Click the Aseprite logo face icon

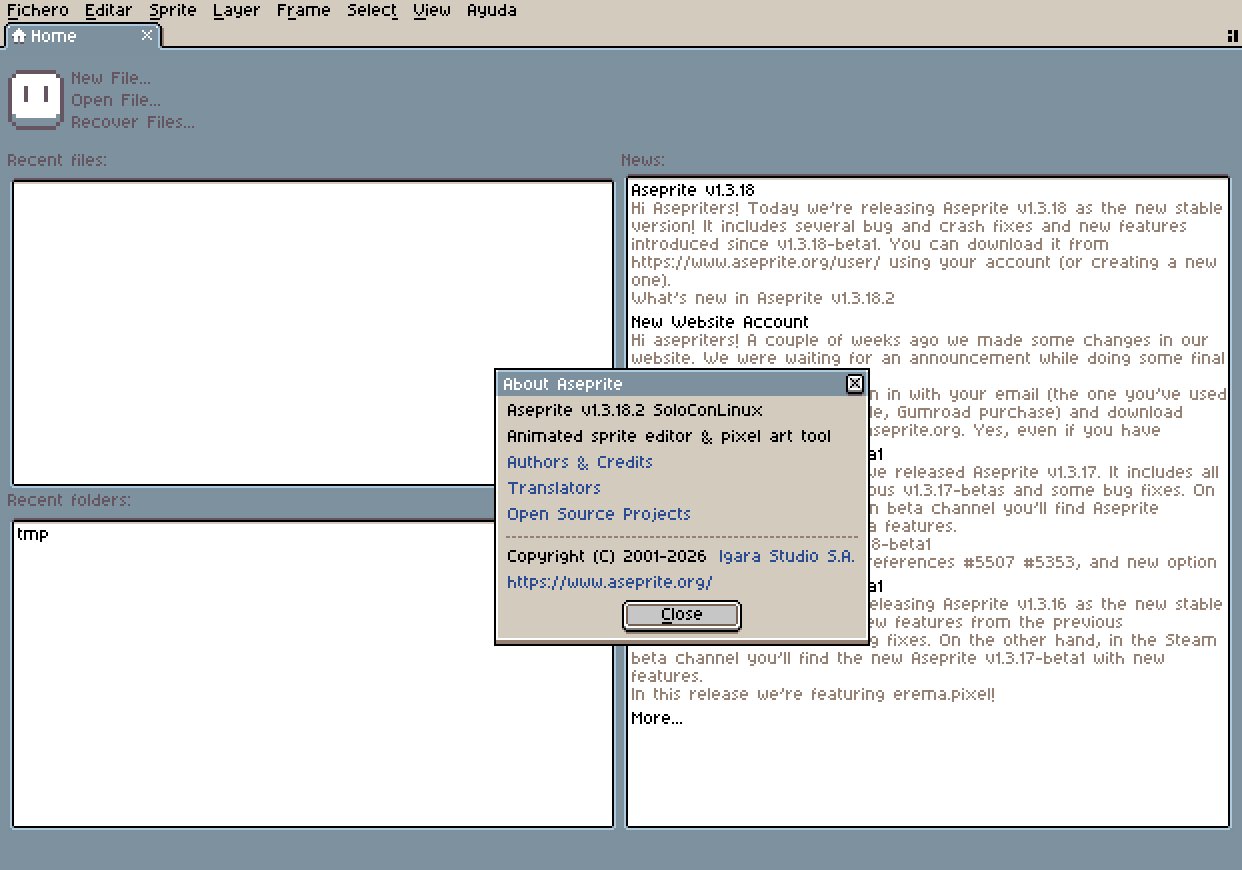click(x=36, y=99)
